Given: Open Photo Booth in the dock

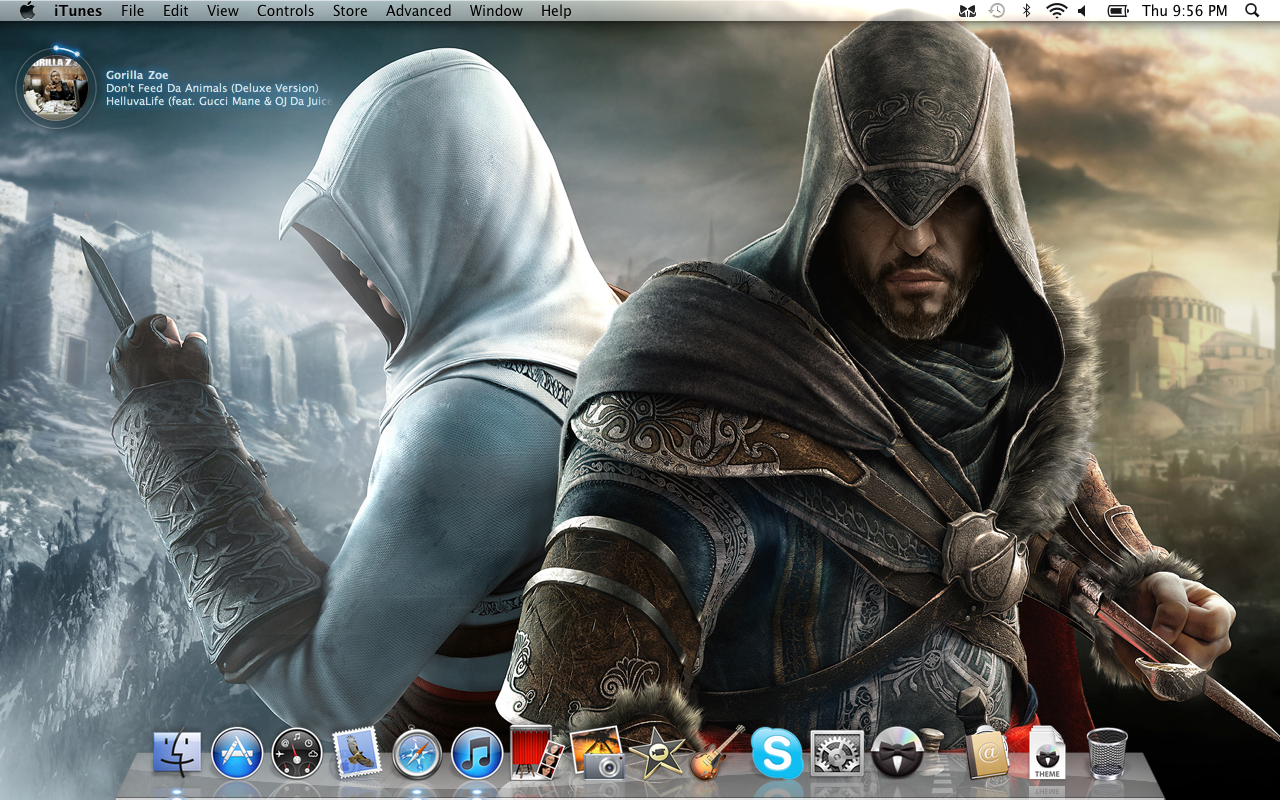Looking at the screenshot, I should [x=537, y=753].
